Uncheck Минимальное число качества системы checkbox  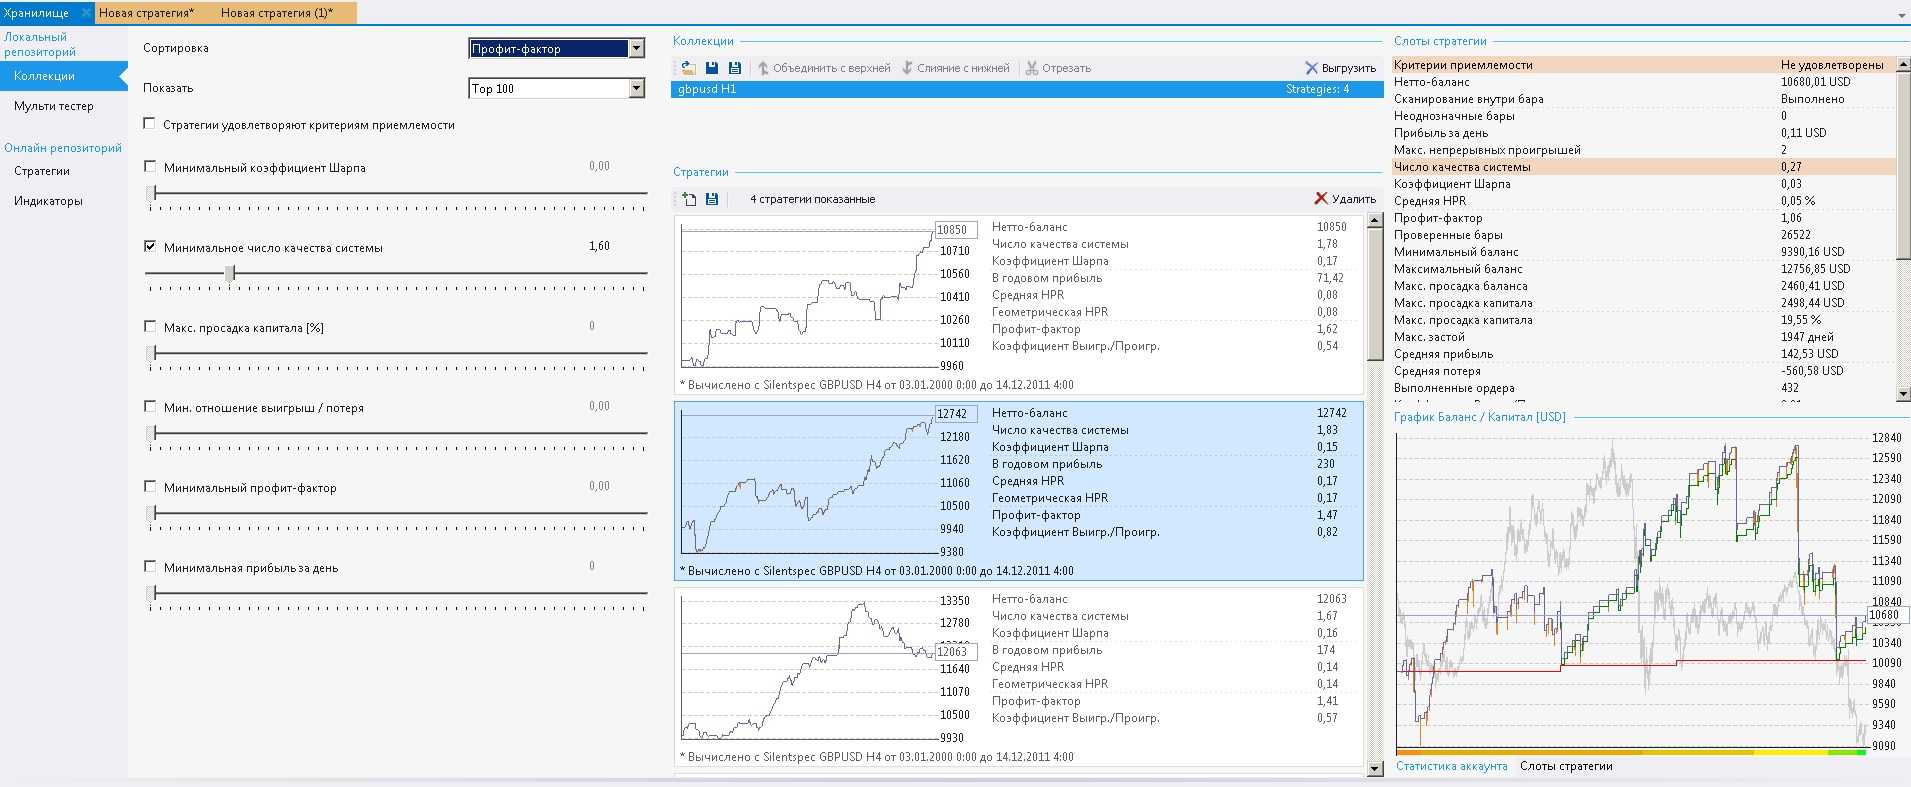click(150, 246)
